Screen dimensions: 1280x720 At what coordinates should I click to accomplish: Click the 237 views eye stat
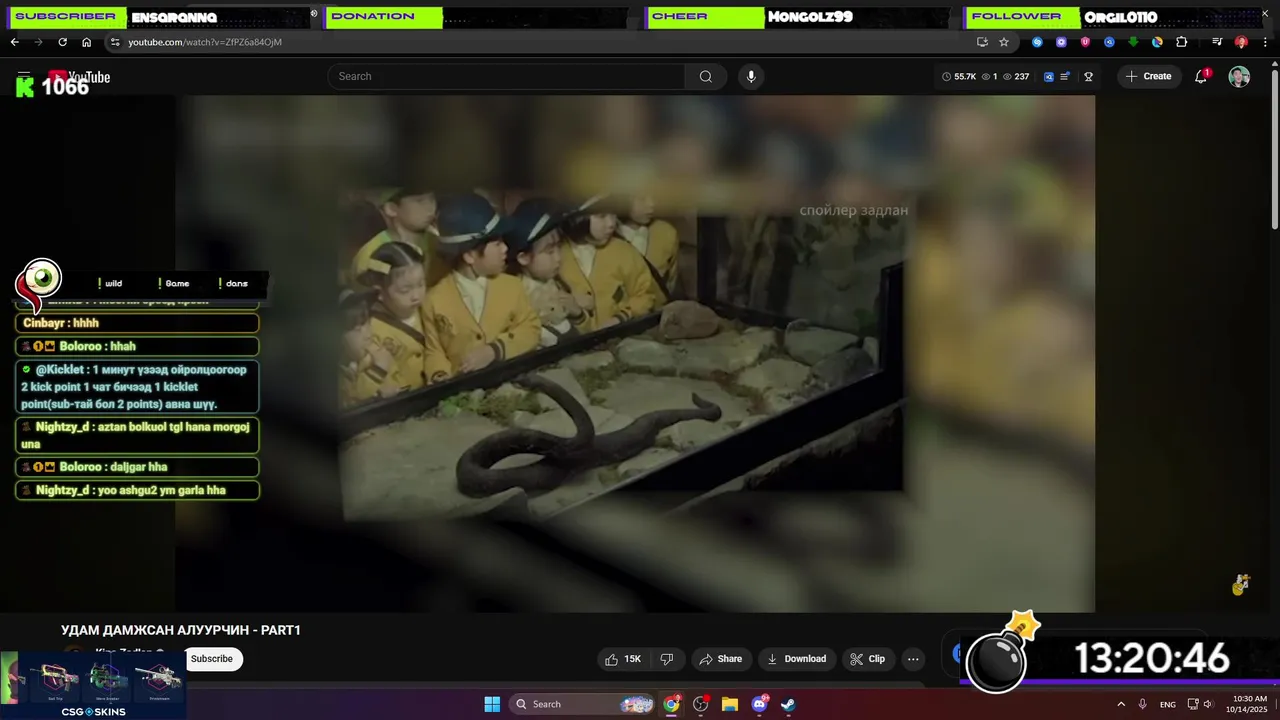pos(1016,76)
